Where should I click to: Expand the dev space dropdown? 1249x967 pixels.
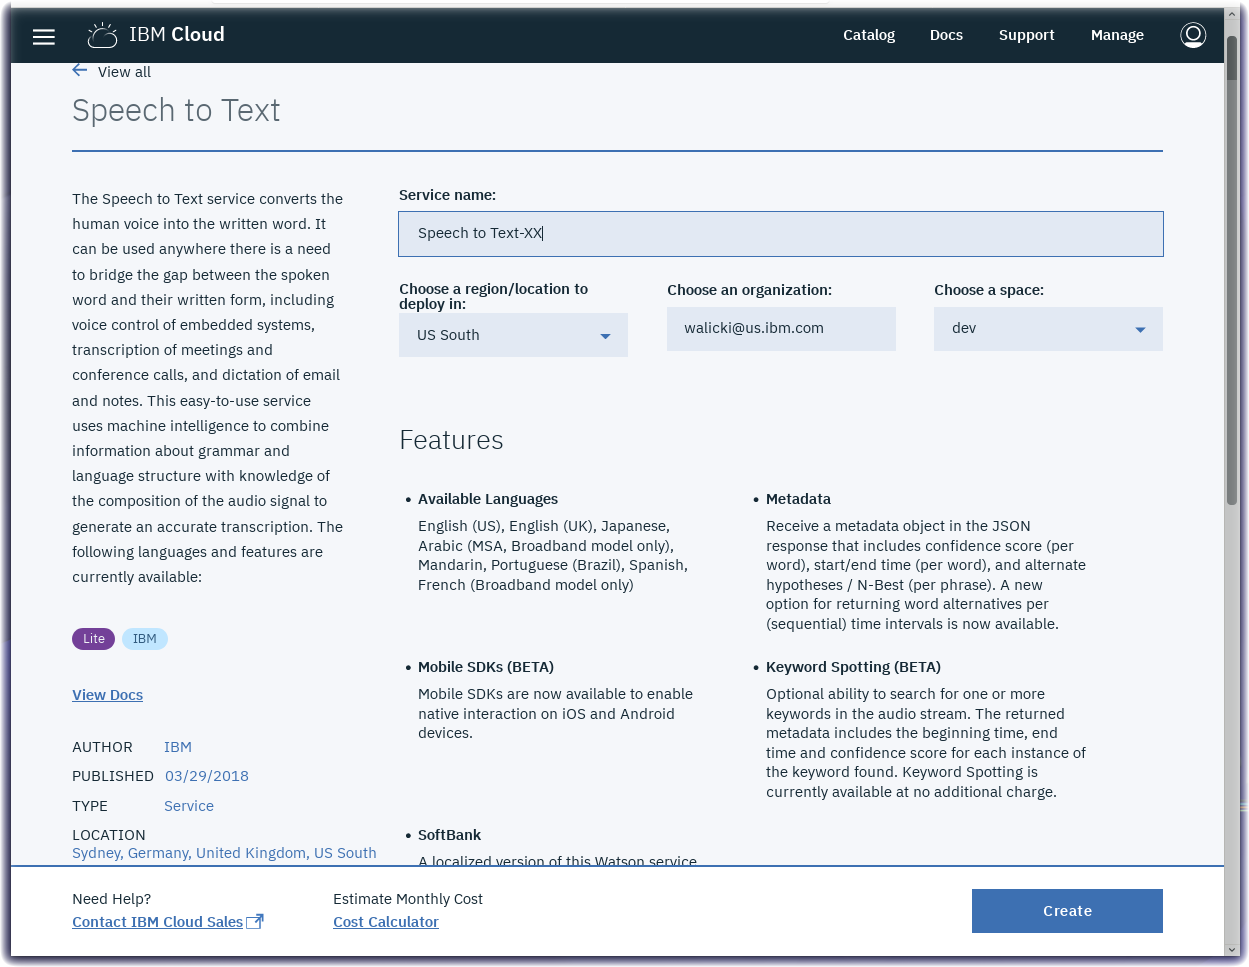[1048, 329]
